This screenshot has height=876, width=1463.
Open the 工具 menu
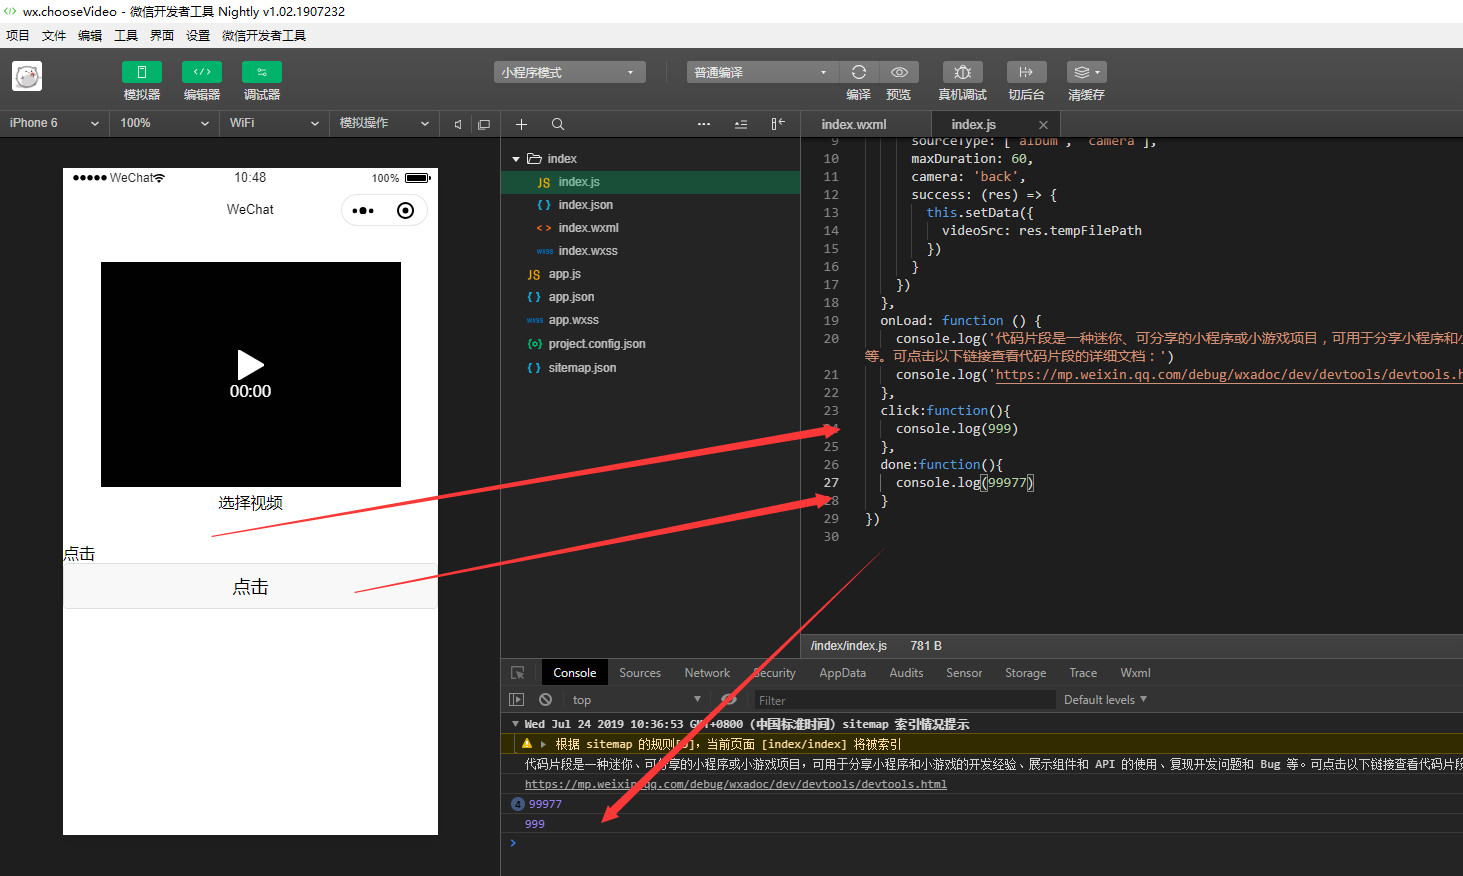(x=126, y=35)
